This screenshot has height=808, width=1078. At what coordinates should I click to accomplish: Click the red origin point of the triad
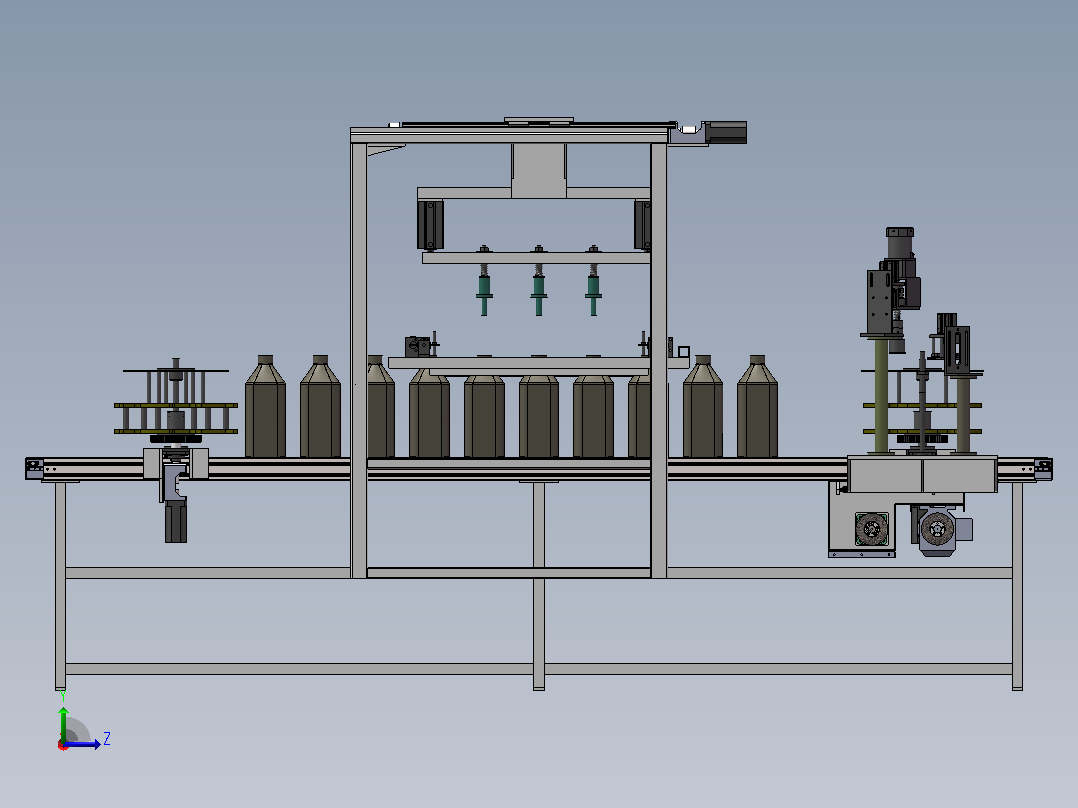coord(63,745)
